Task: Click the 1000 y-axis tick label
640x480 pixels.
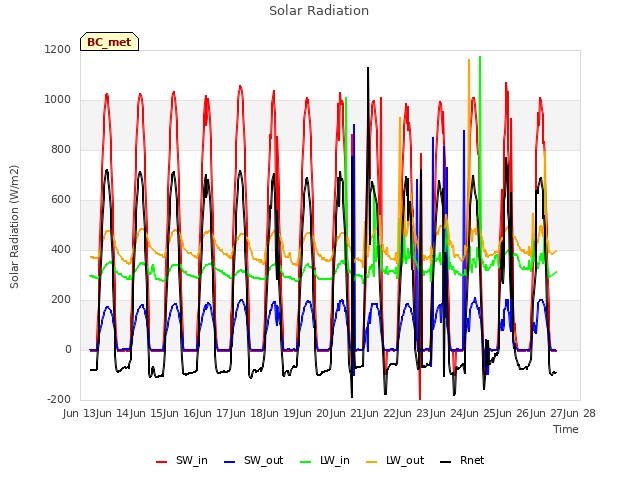Action: [x=58, y=100]
